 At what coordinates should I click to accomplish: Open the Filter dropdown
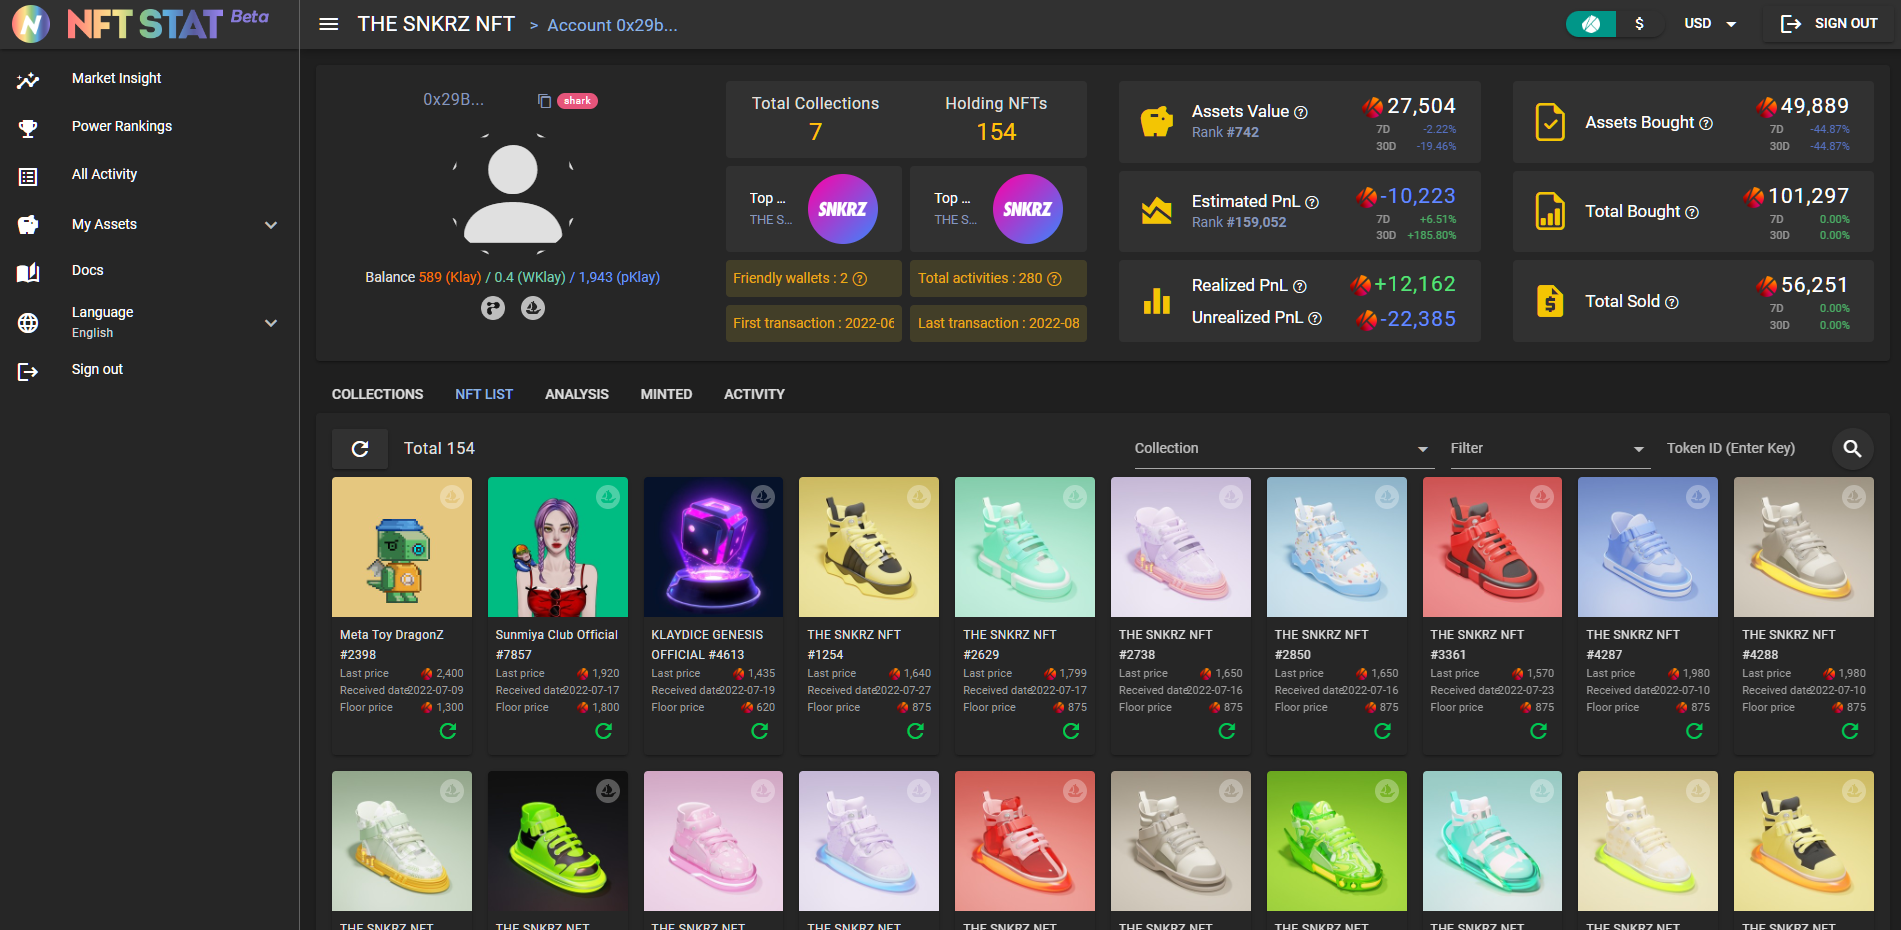1546,449
